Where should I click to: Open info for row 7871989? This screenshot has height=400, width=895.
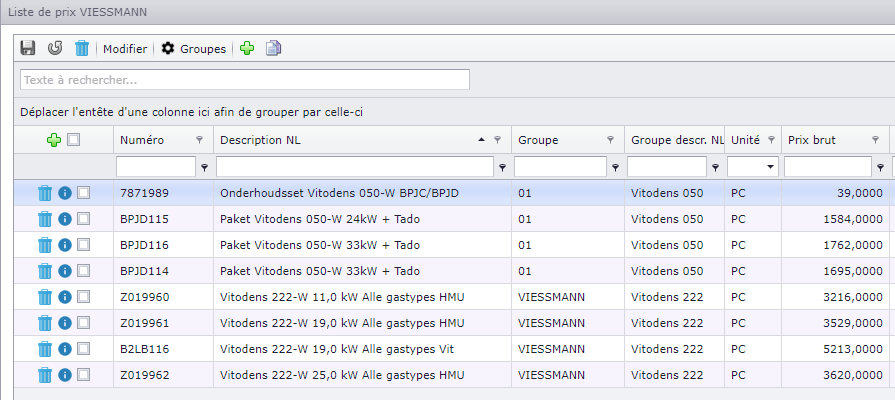[x=65, y=193]
